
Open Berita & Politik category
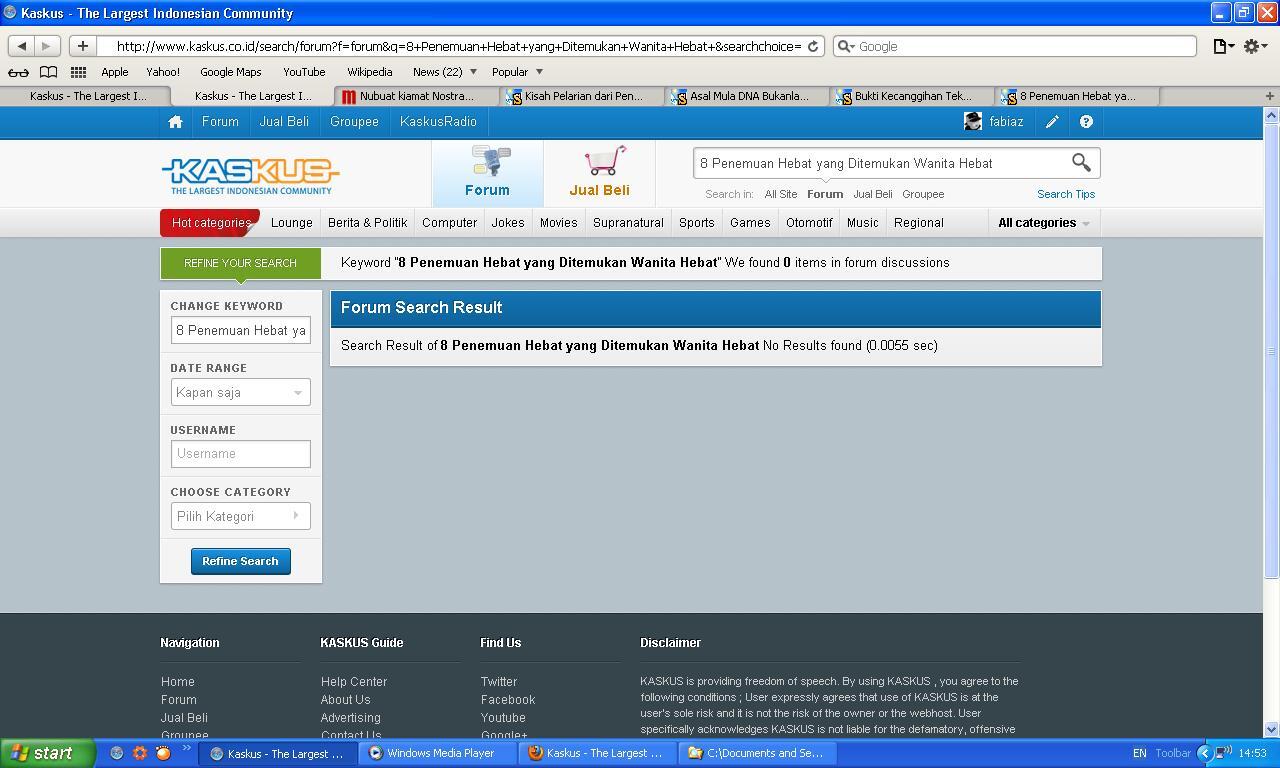coord(367,223)
